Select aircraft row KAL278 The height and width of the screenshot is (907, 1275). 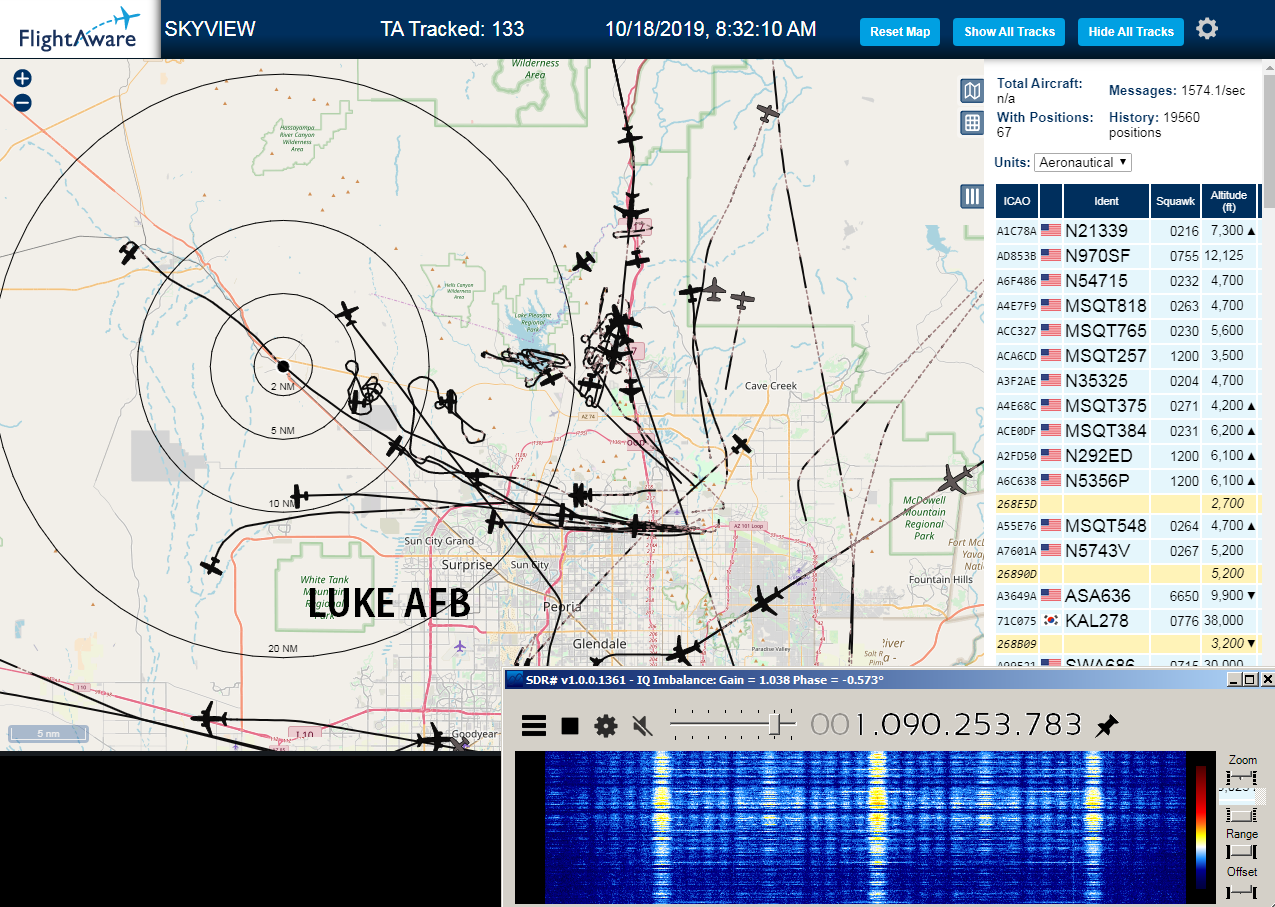pos(1126,621)
